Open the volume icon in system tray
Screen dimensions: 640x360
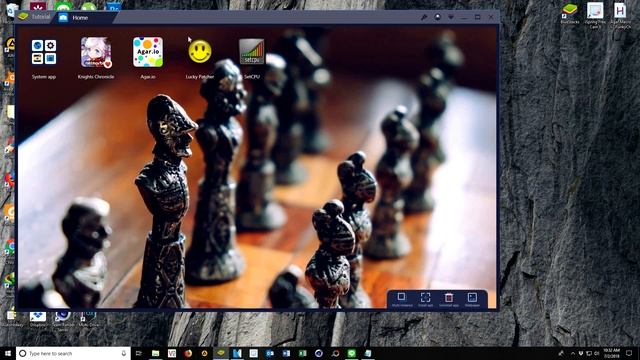coord(596,353)
